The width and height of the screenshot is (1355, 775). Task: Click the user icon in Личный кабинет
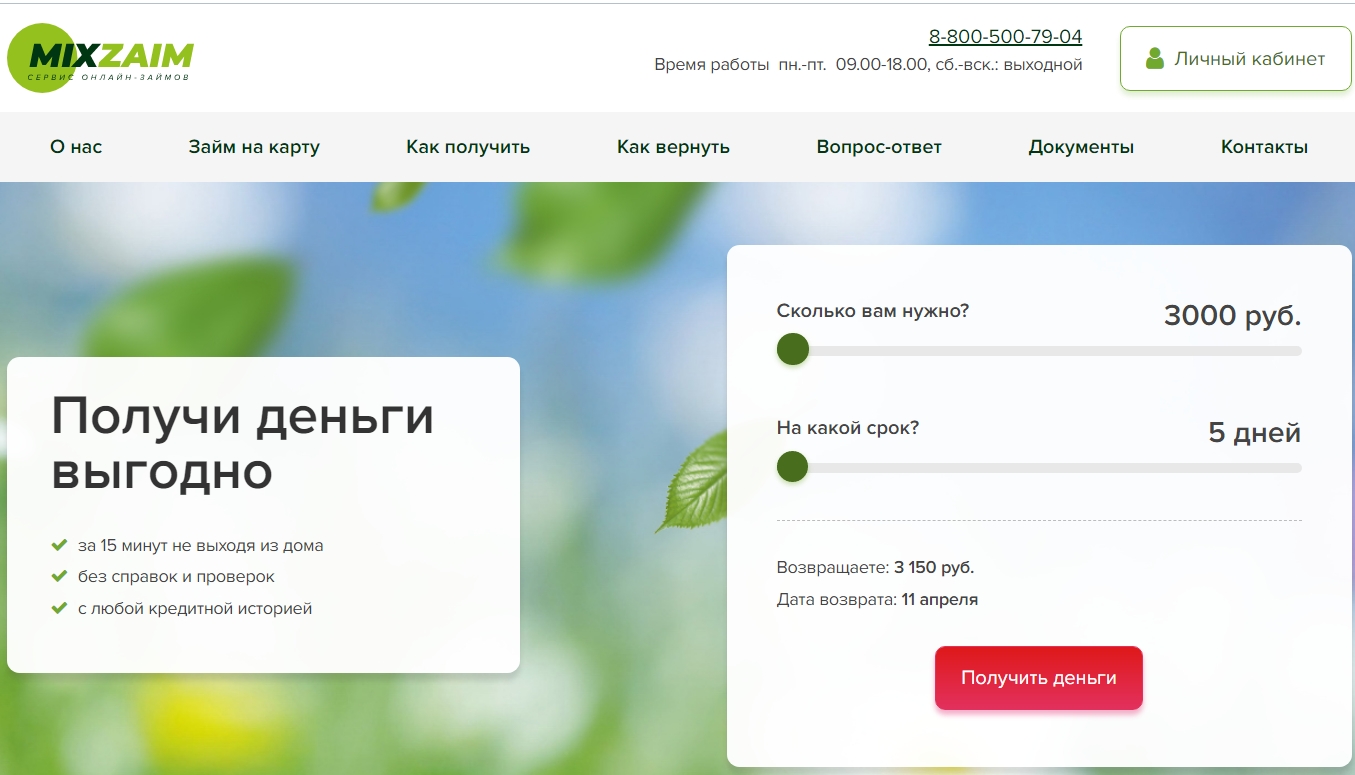pyautogui.click(x=1155, y=59)
